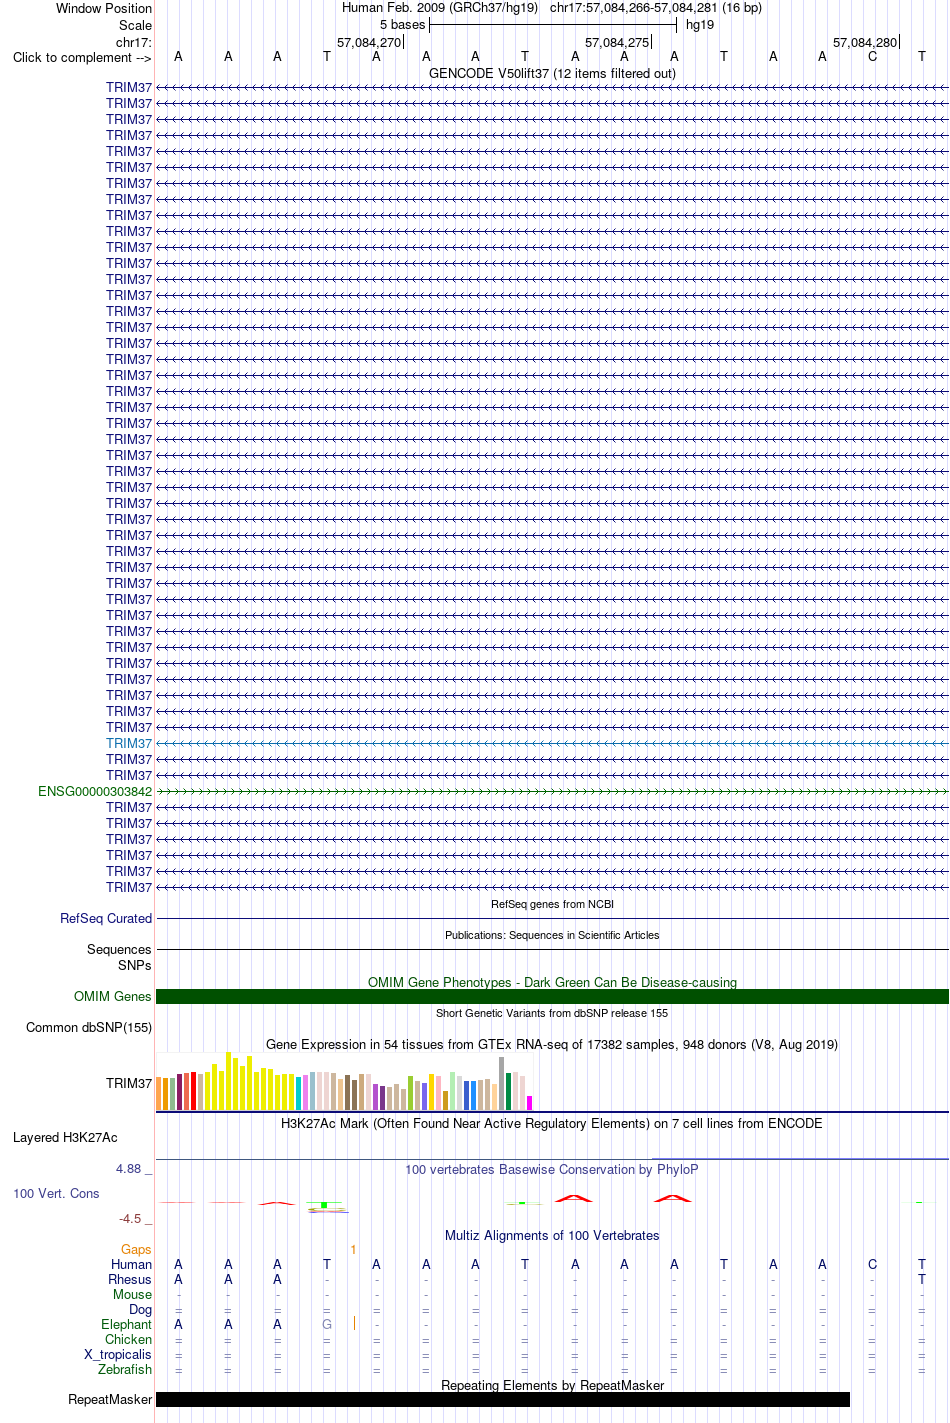Click the 57,084,270 position marker
950x1423 pixels.
click(369, 43)
